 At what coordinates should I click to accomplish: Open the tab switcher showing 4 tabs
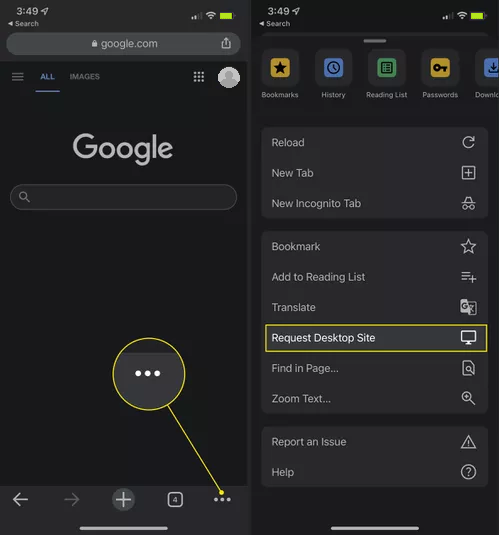pos(175,500)
